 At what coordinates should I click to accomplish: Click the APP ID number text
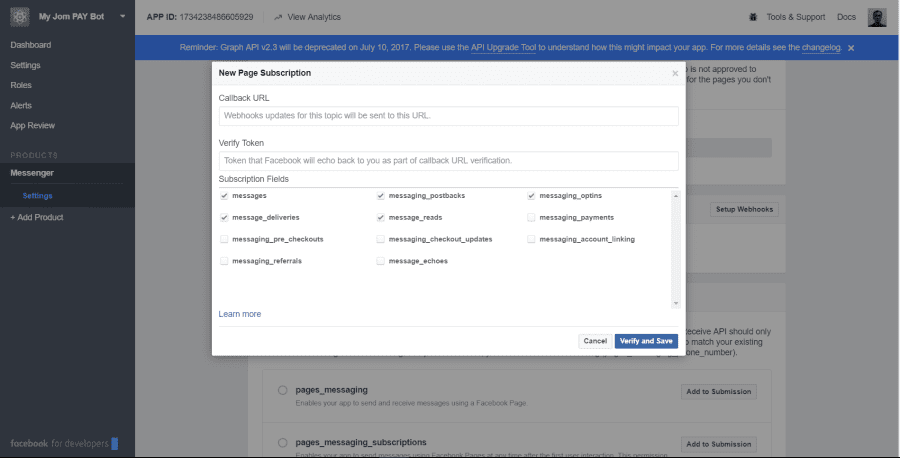[216, 17]
